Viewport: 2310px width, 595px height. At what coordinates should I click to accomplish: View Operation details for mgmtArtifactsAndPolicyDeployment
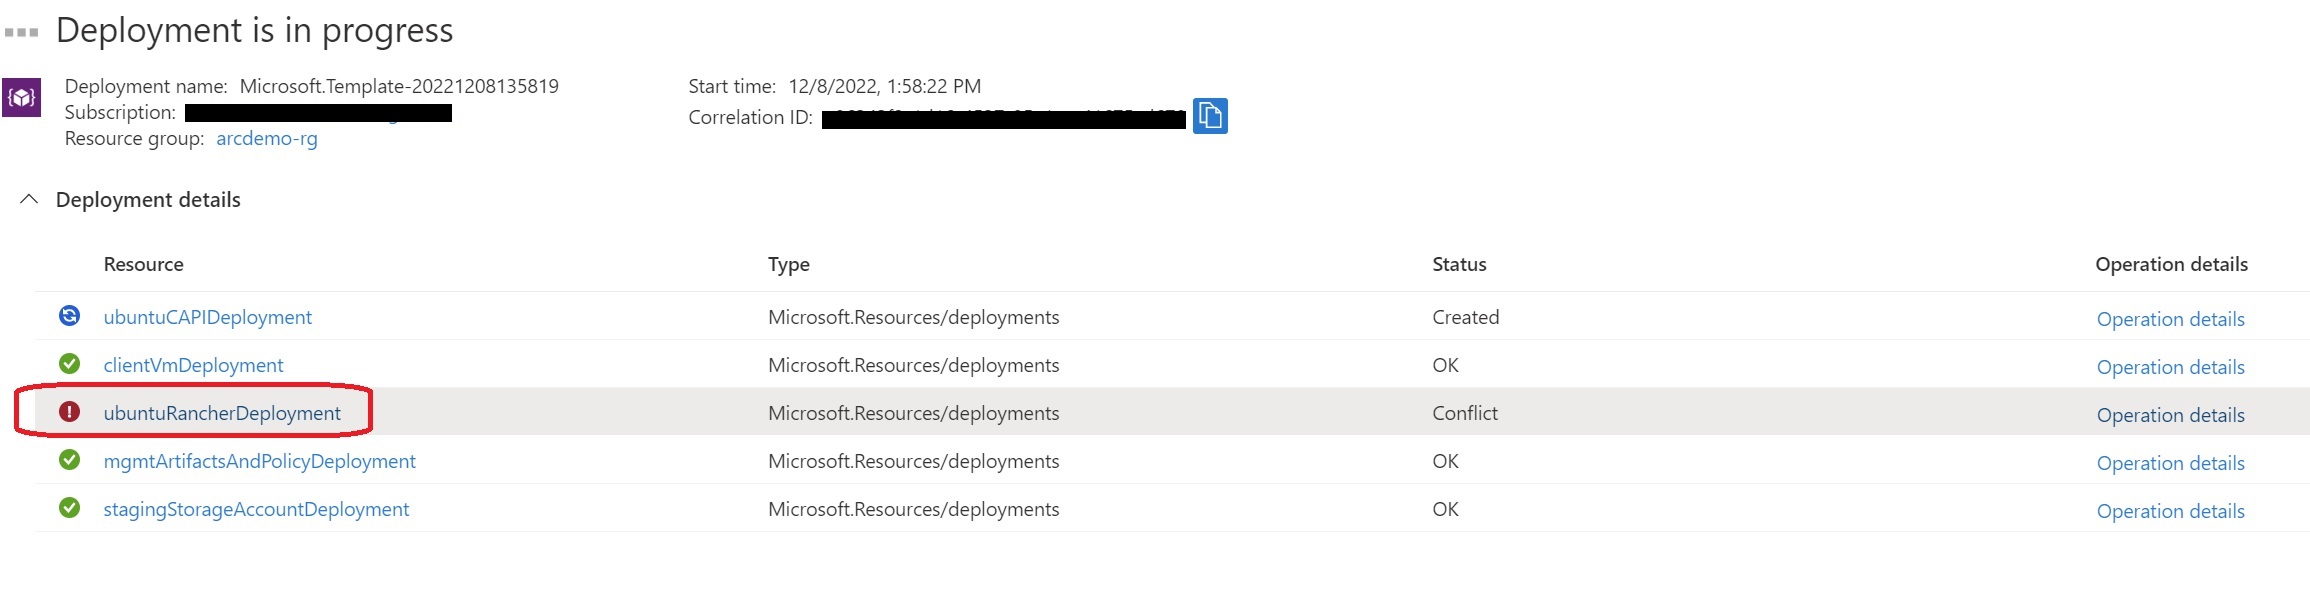pyautogui.click(x=2170, y=463)
